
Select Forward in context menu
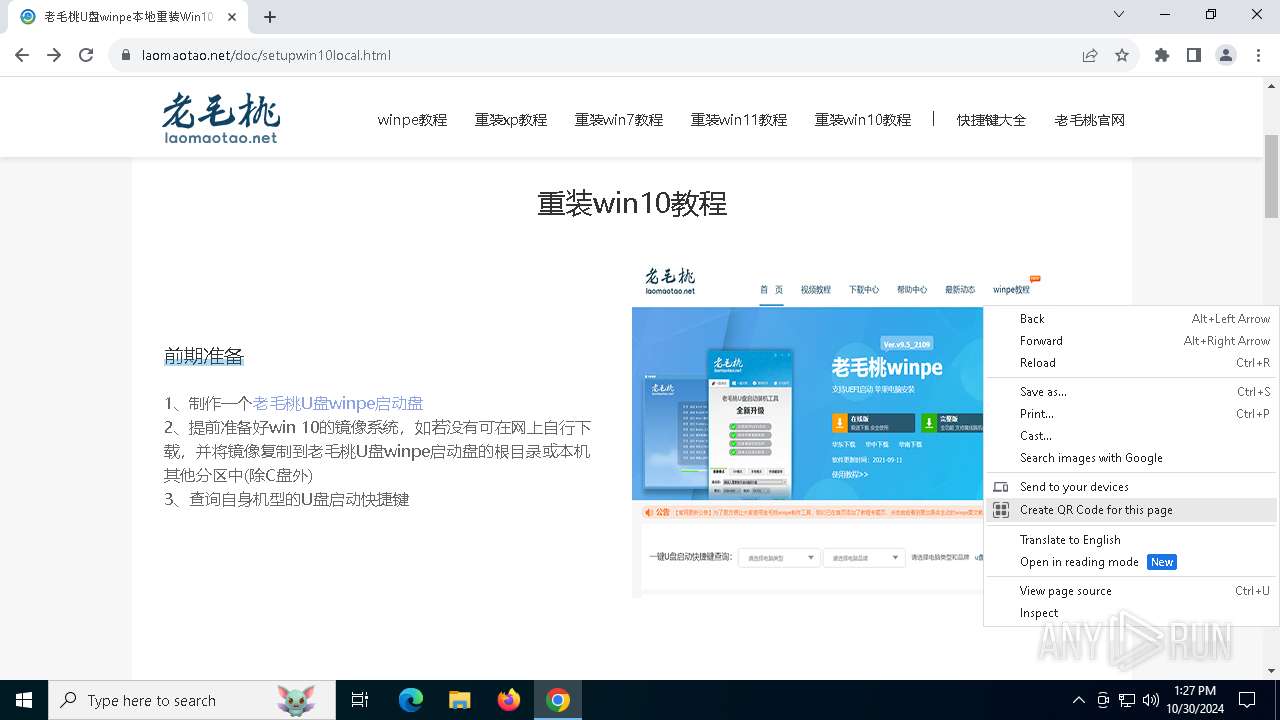[1131, 341]
